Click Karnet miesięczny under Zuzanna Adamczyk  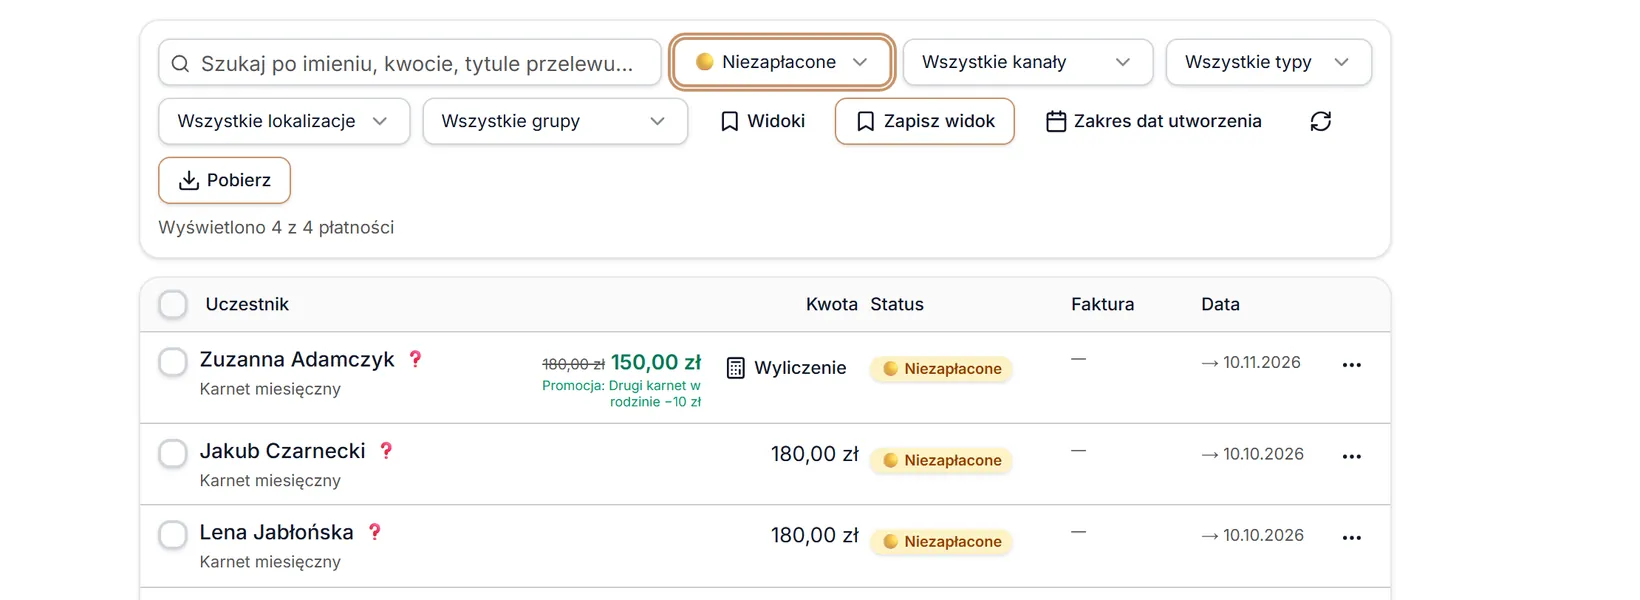pos(270,389)
